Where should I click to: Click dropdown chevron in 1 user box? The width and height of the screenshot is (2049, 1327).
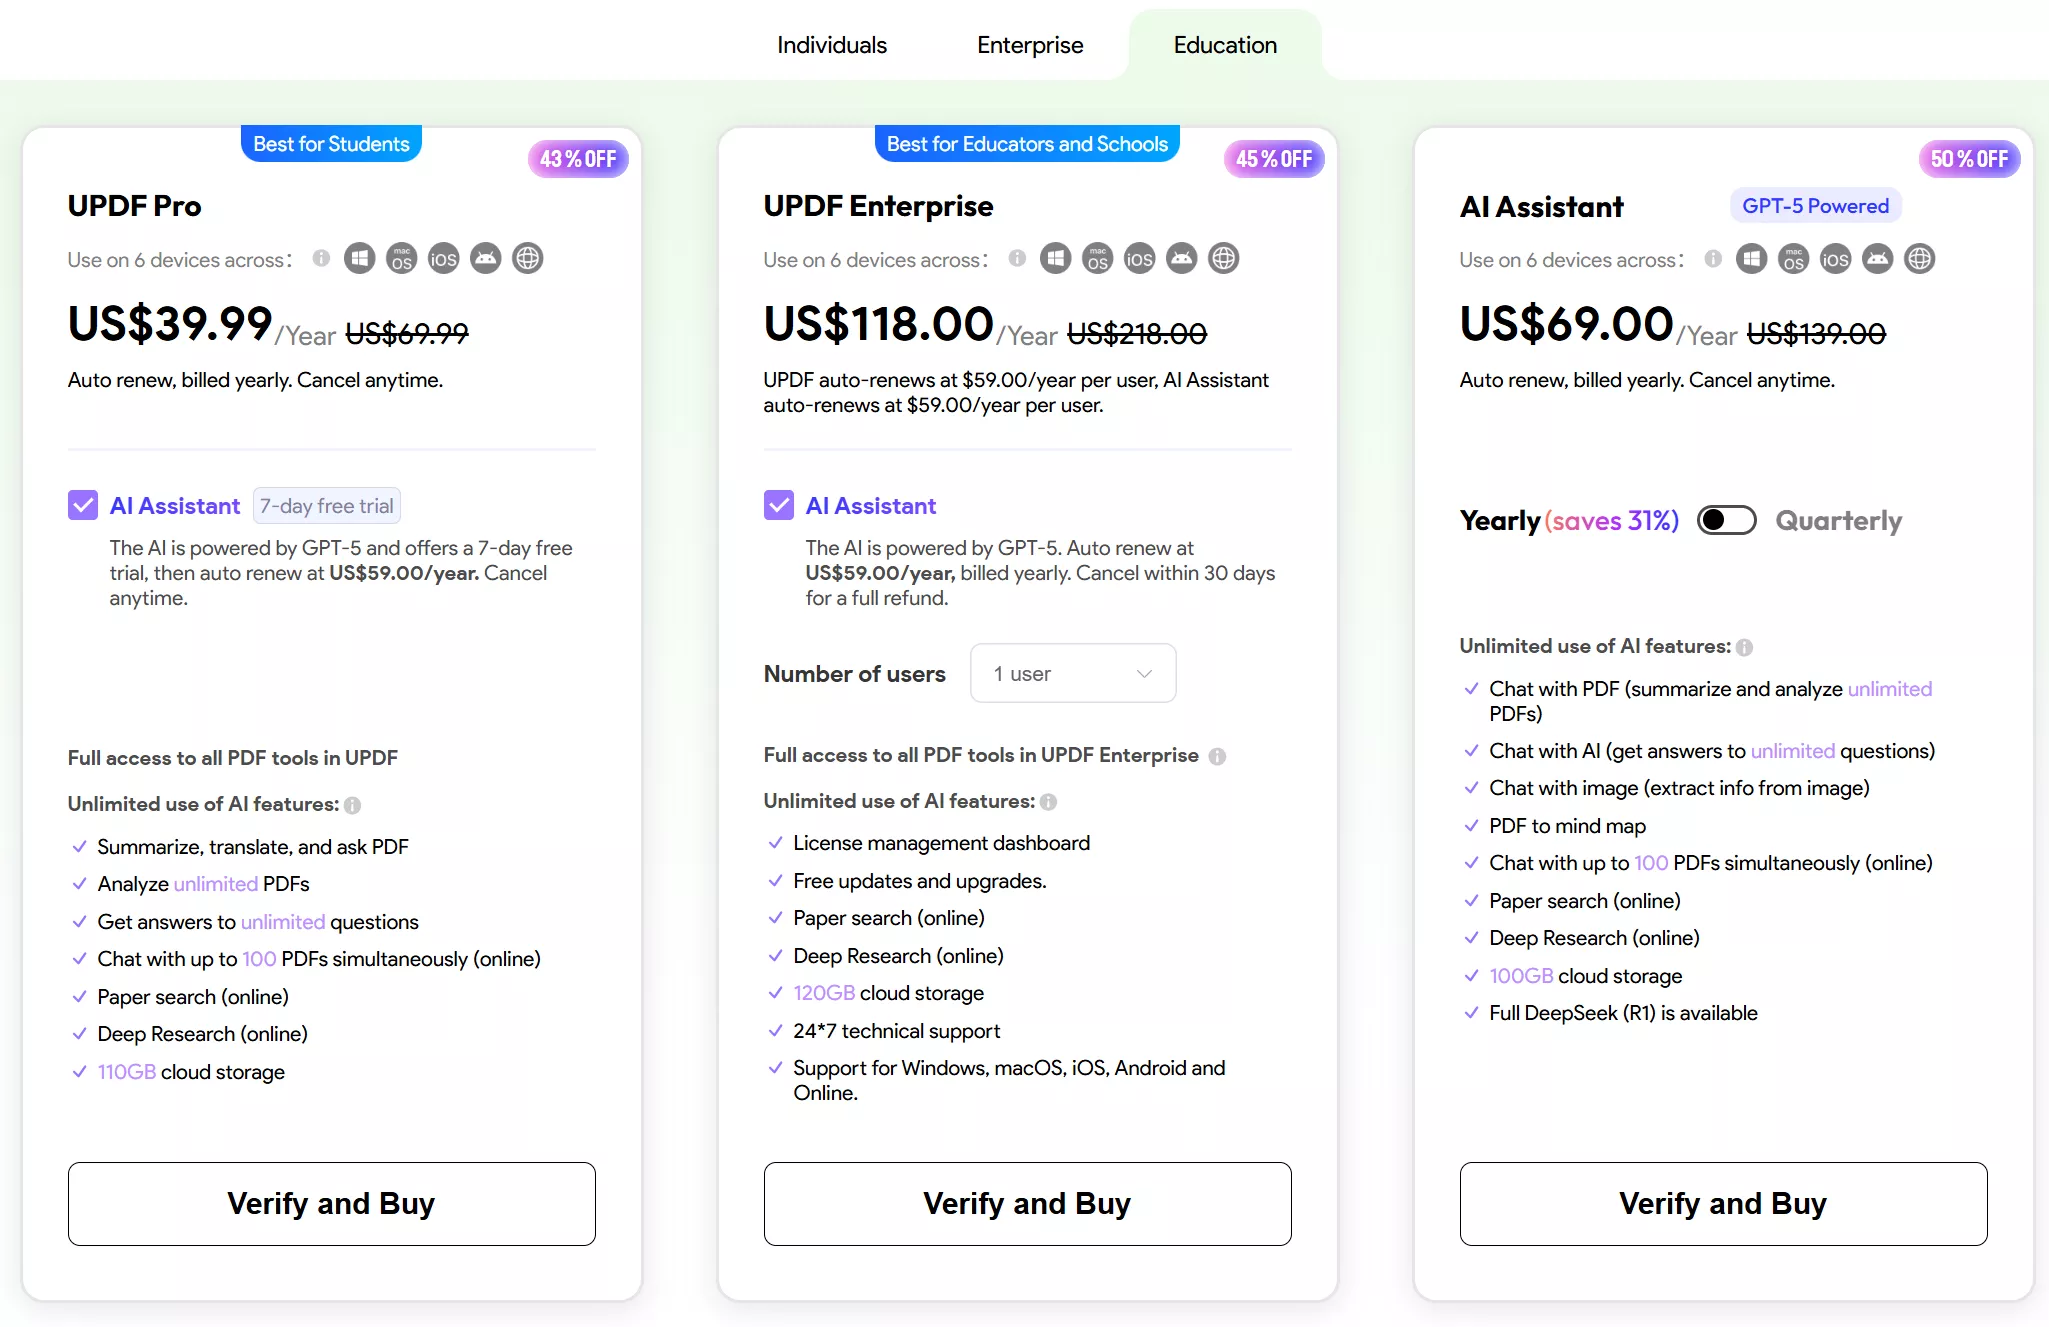pyautogui.click(x=1144, y=673)
